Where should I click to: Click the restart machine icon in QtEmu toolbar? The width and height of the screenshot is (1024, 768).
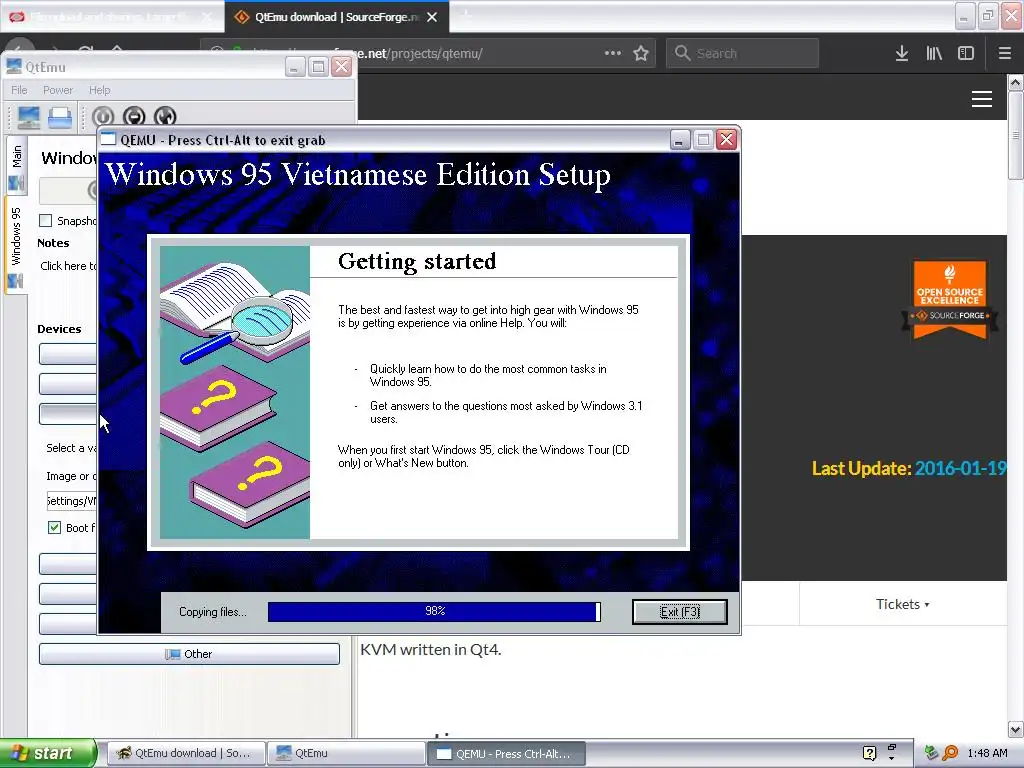(x=165, y=117)
